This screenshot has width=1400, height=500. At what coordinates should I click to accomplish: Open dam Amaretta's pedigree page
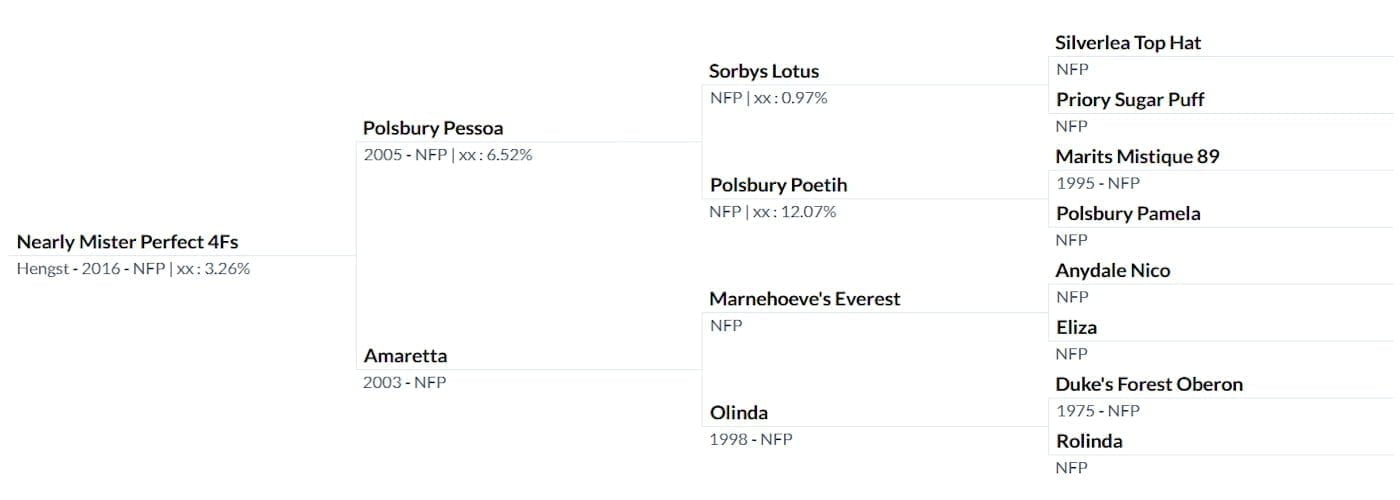(405, 356)
